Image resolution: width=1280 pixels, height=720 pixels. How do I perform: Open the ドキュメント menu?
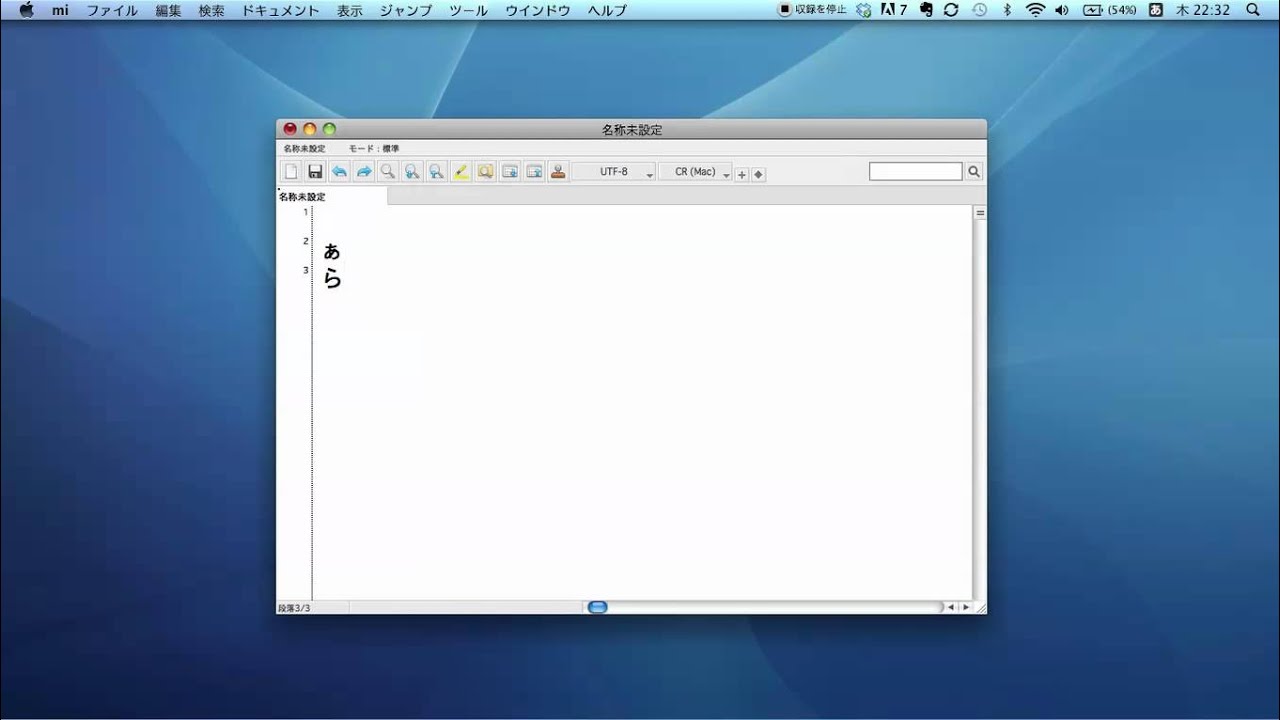click(x=280, y=10)
